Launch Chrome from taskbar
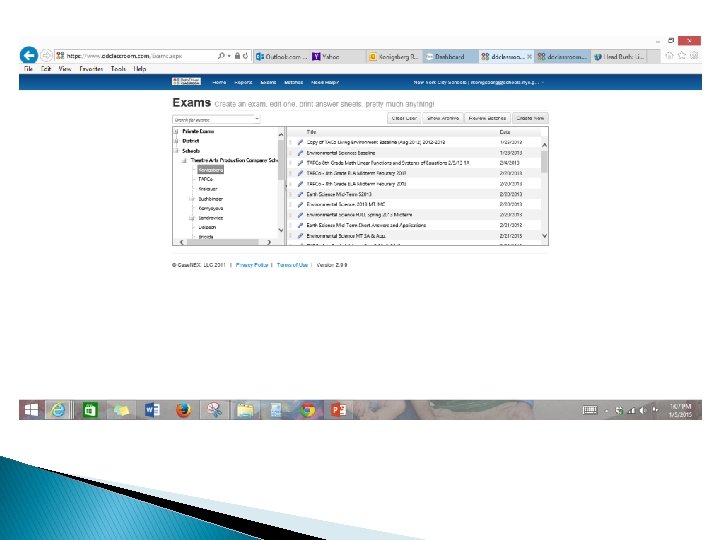Screen dimensions: 720x540 pyautogui.click(x=308, y=410)
